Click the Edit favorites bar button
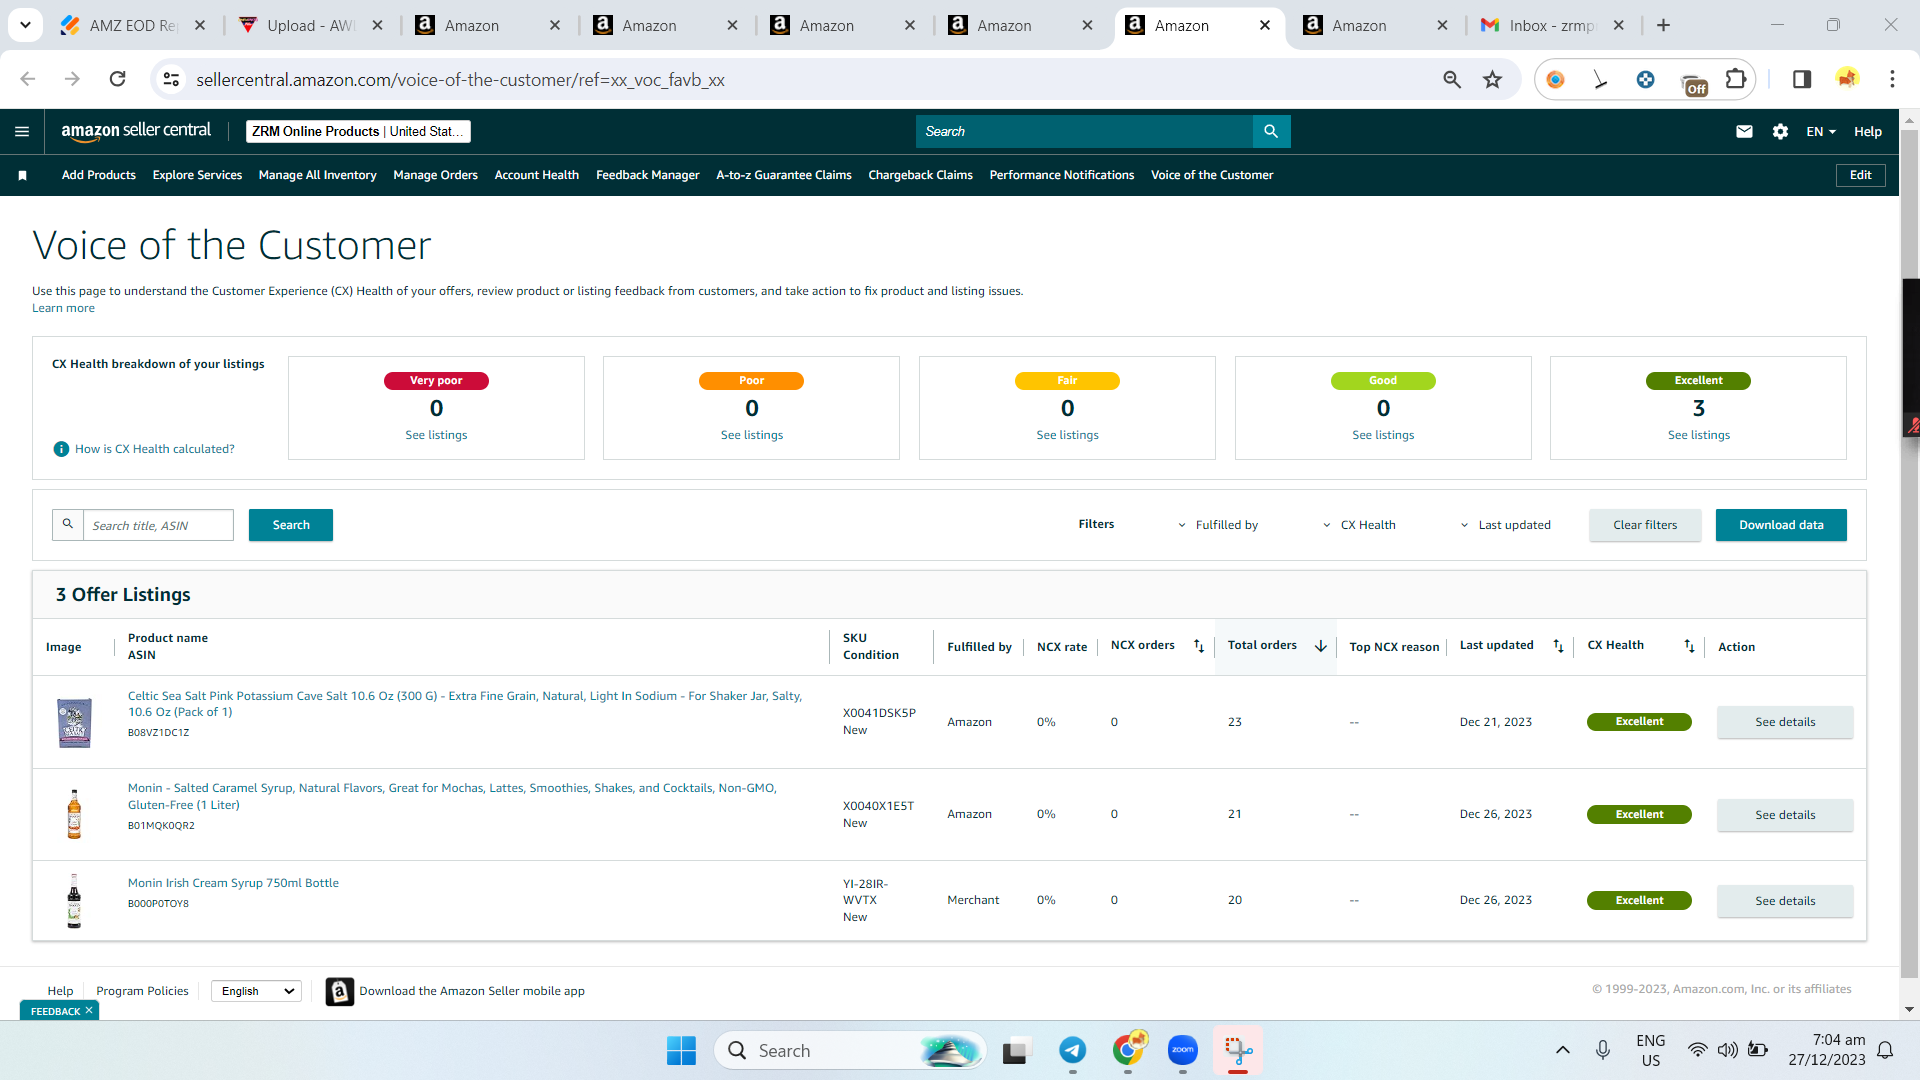Image resolution: width=1920 pixels, height=1080 pixels. tap(1860, 175)
